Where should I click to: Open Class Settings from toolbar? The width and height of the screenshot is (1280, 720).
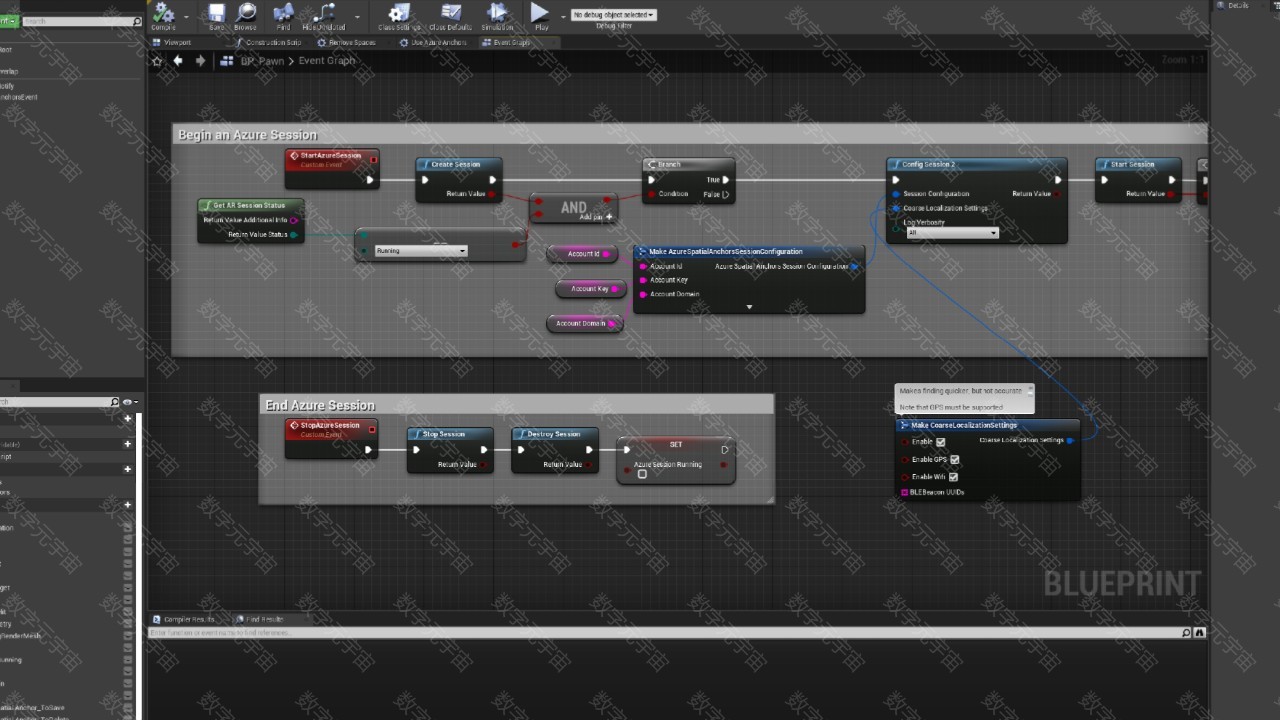click(x=399, y=16)
